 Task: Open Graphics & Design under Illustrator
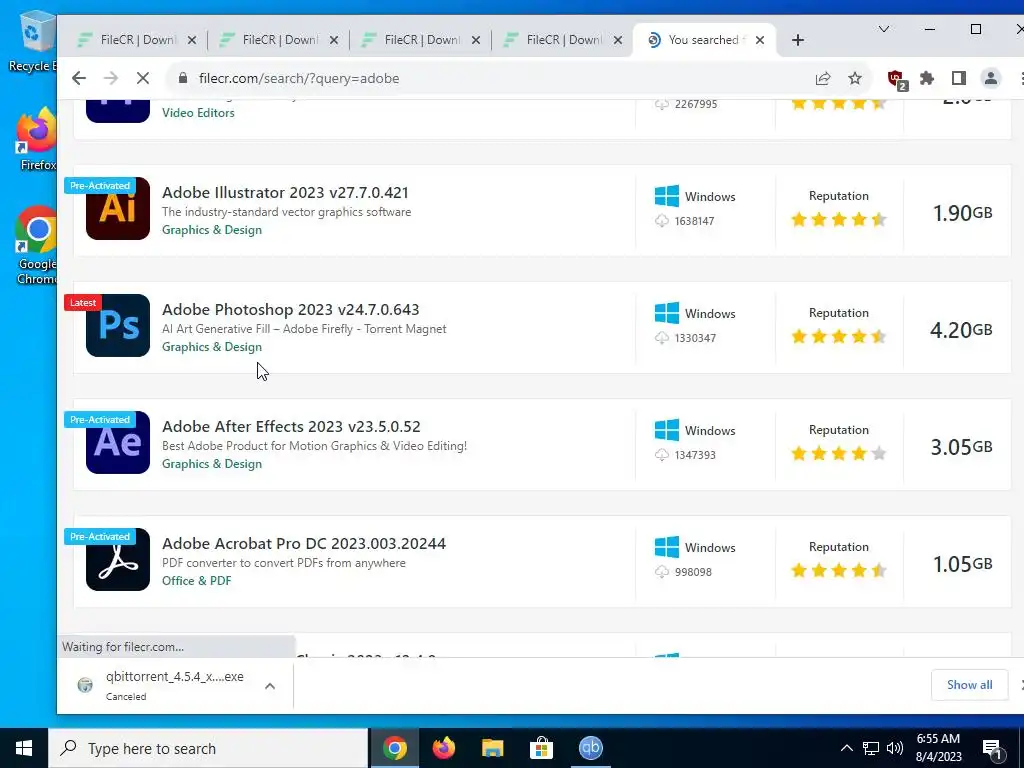(x=212, y=230)
